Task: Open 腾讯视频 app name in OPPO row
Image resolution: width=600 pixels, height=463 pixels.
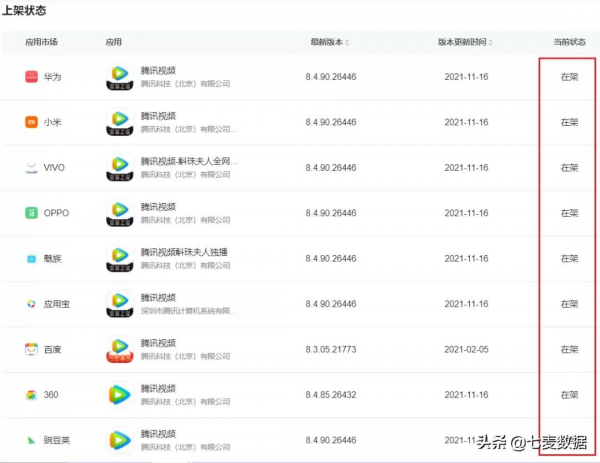Action: tap(158, 207)
